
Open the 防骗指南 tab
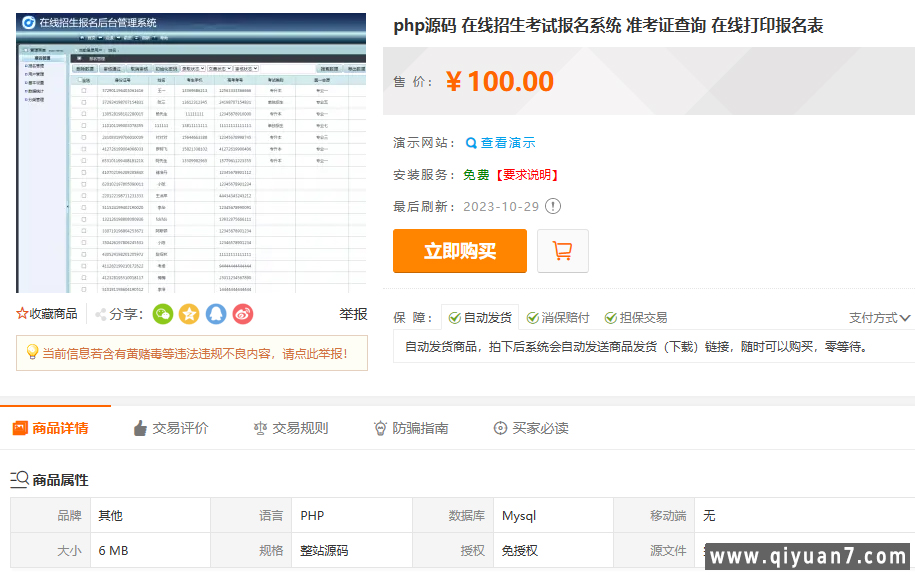pos(410,428)
